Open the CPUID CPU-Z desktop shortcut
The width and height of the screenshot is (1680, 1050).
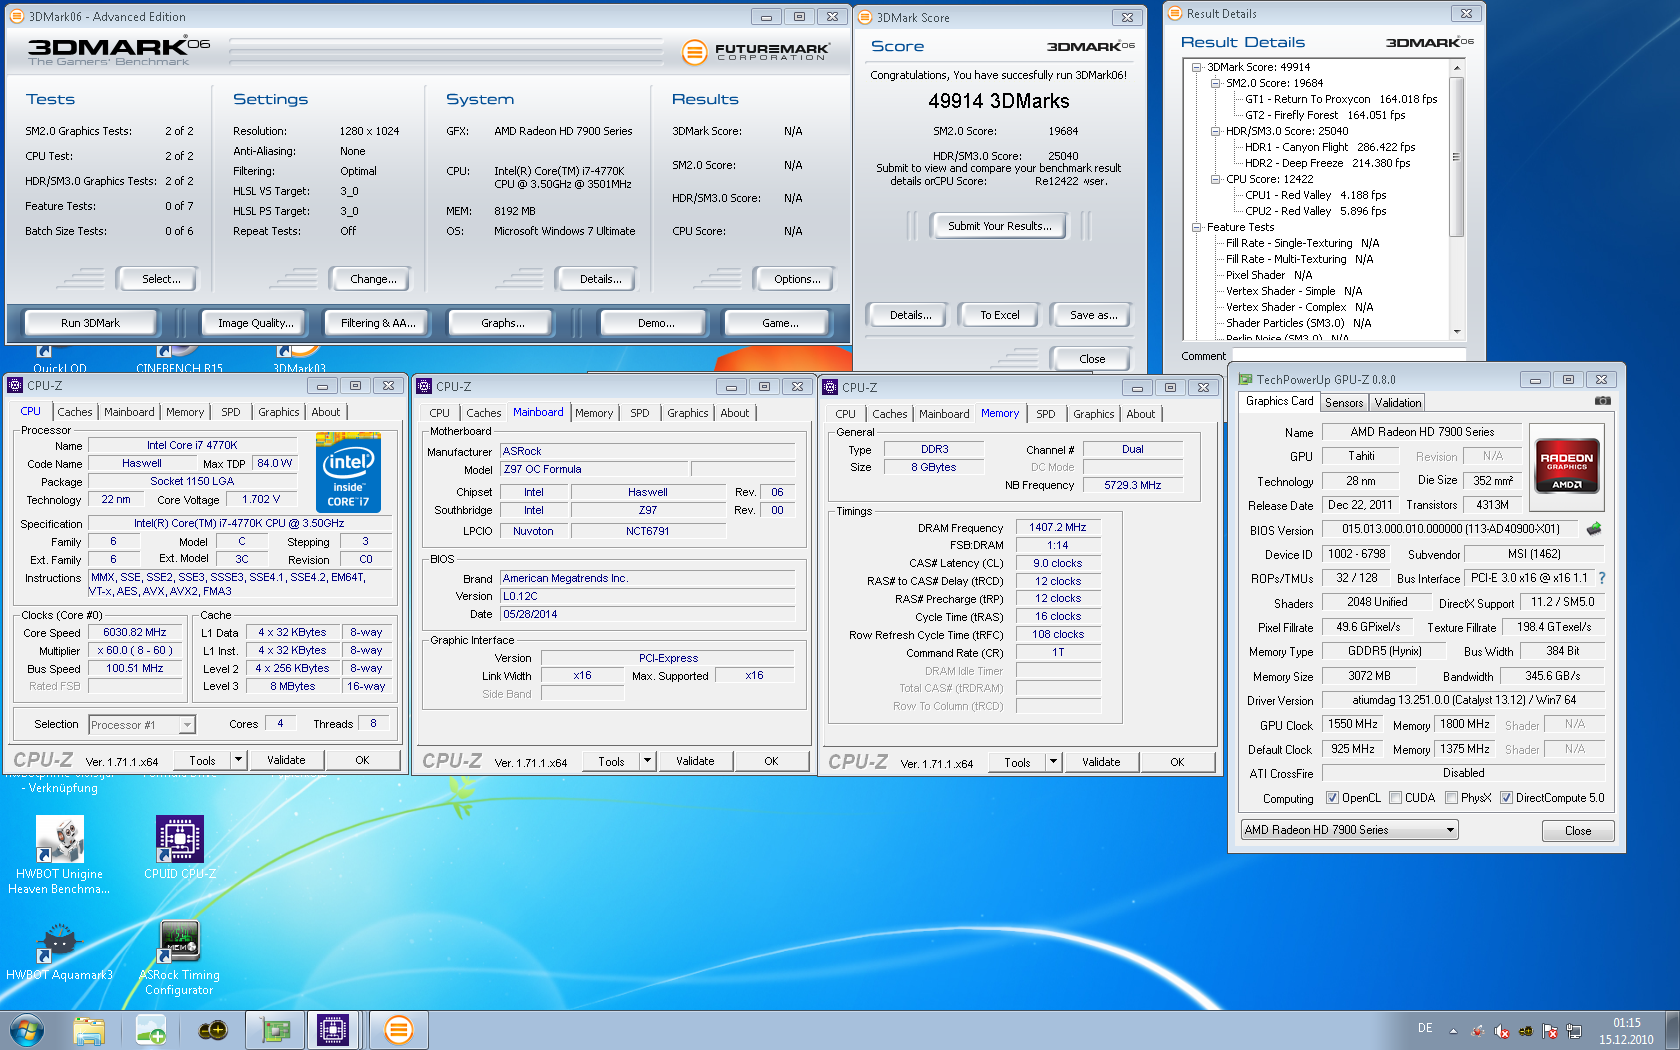pyautogui.click(x=180, y=847)
